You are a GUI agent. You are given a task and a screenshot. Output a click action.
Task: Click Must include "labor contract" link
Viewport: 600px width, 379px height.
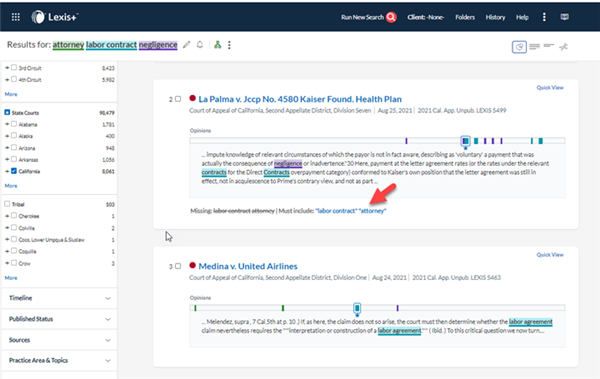pos(336,211)
